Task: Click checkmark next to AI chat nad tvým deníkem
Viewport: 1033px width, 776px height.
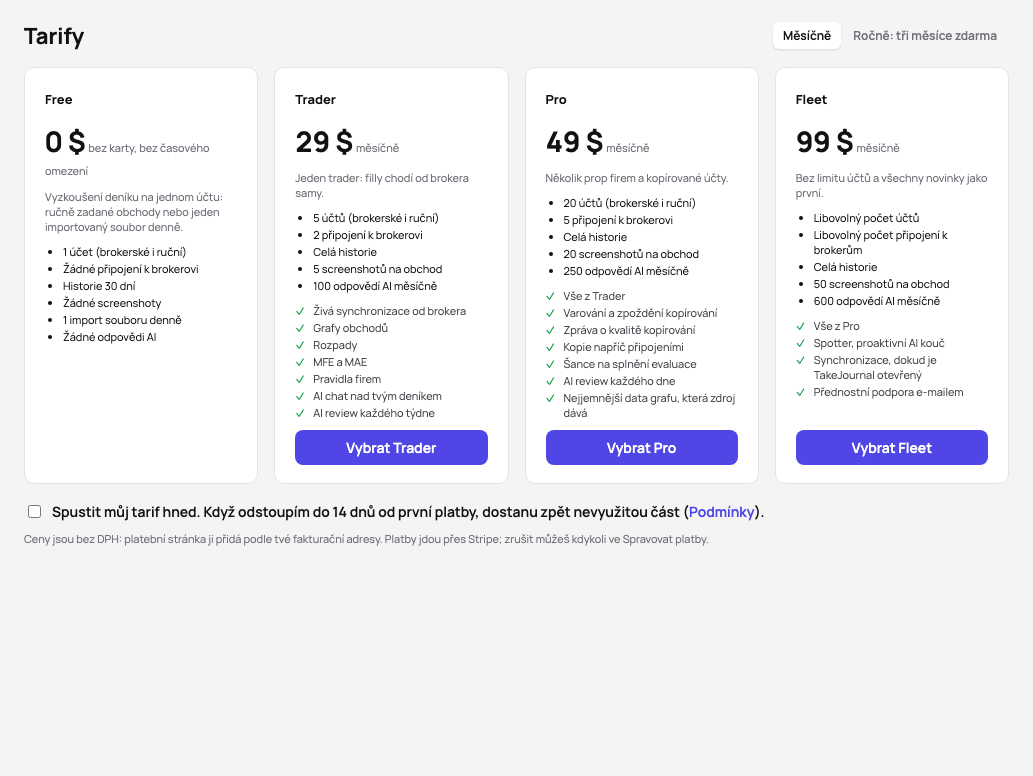Action: coord(300,397)
